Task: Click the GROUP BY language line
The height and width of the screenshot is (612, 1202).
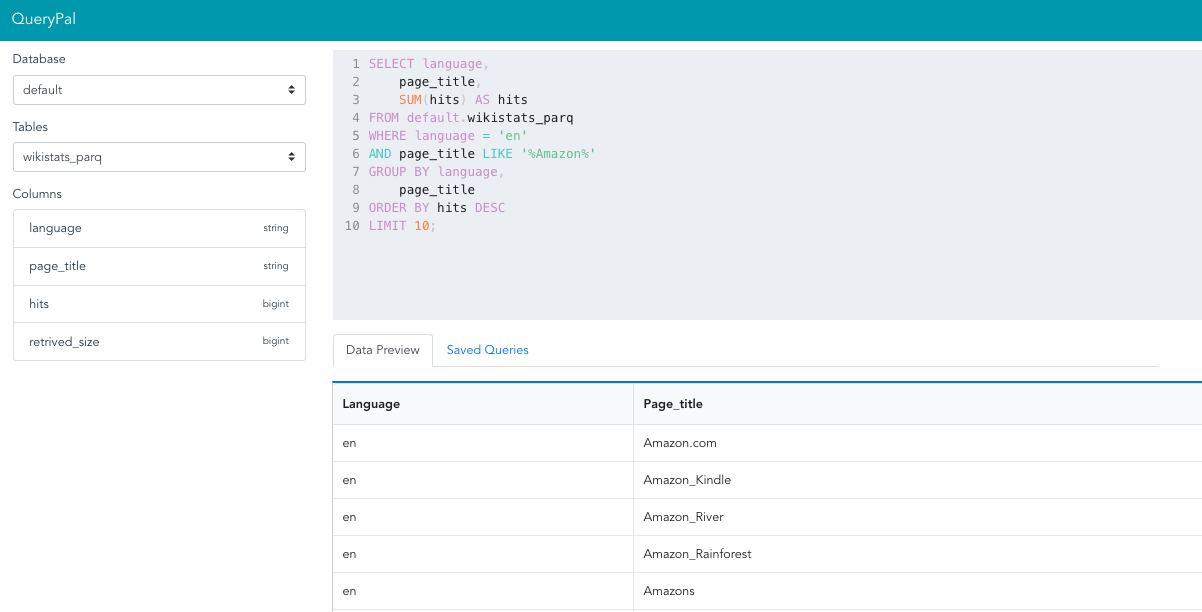Action: (436, 172)
